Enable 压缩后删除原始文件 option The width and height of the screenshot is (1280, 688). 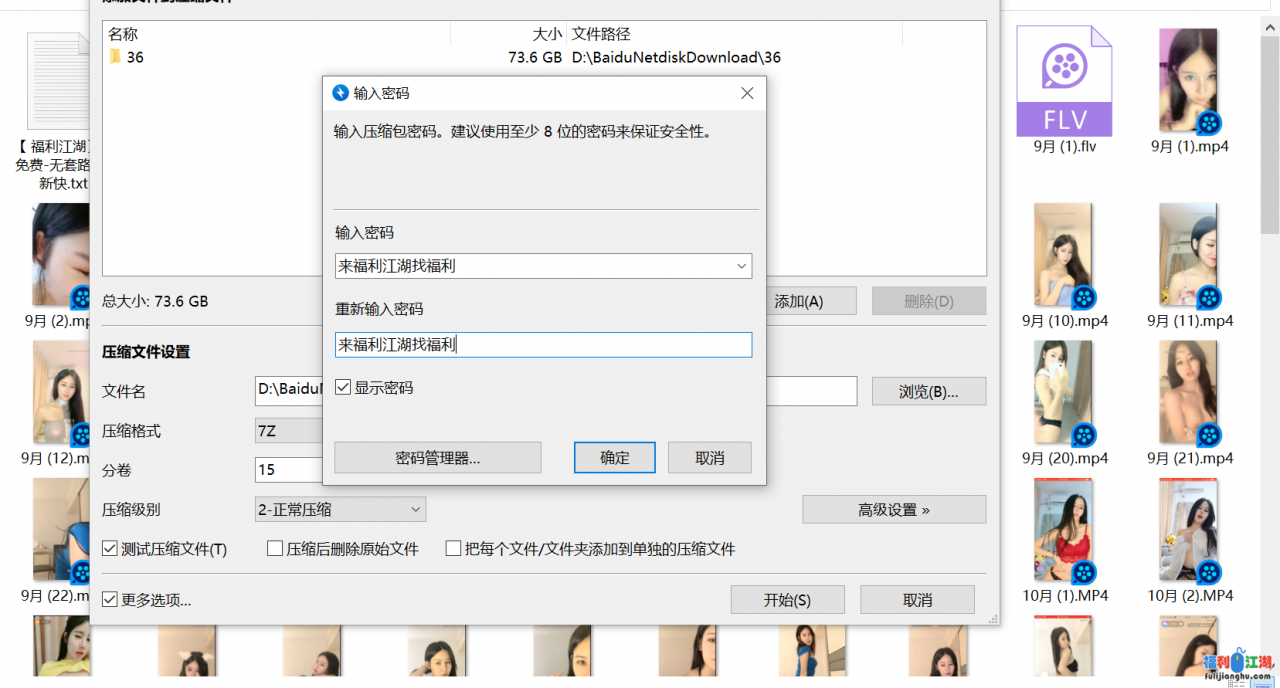(x=275, y=549)
